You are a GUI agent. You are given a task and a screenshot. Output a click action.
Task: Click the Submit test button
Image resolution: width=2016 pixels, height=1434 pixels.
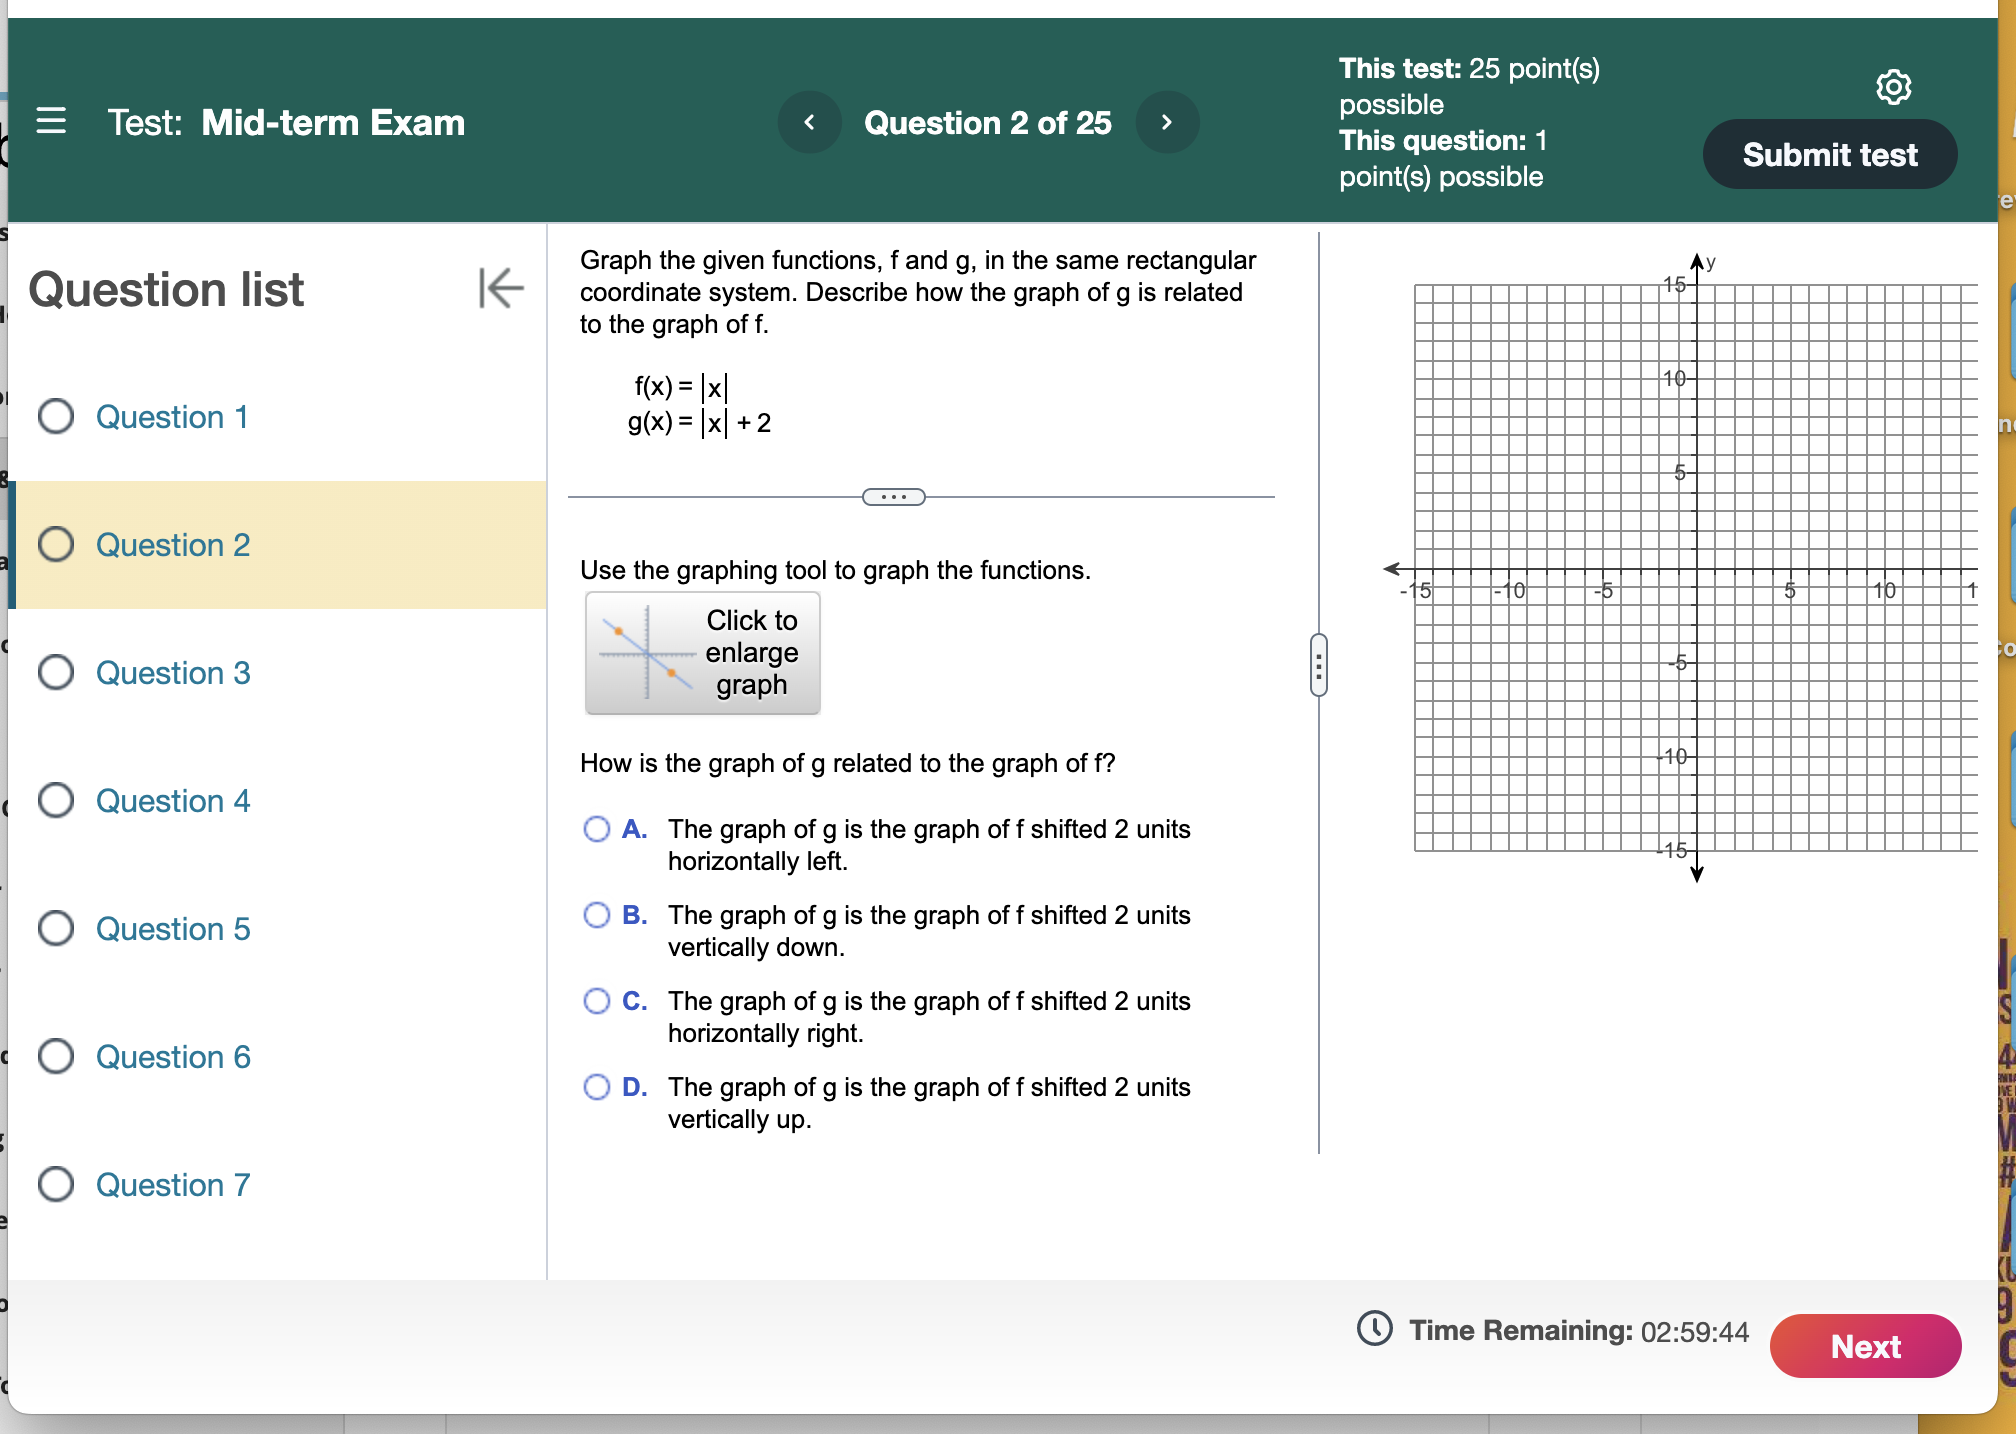(1829, 153)
